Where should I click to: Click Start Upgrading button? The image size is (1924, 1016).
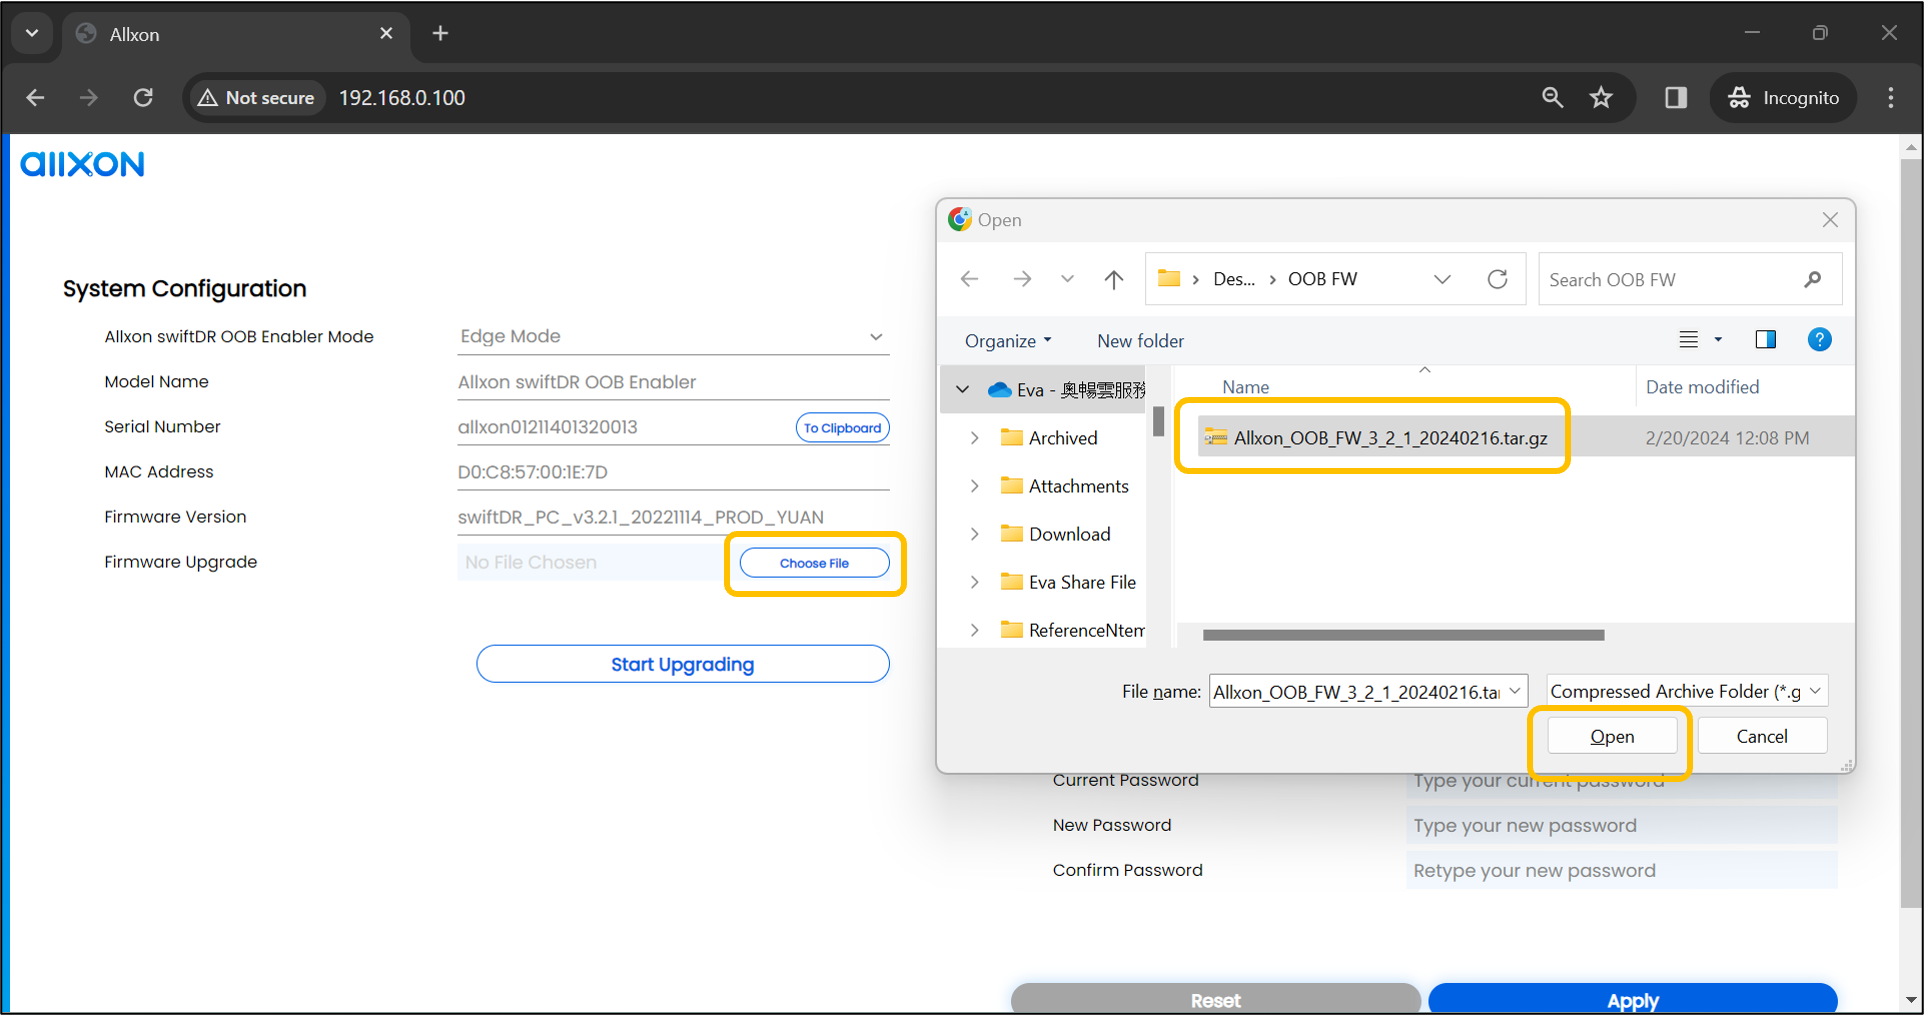click(683, 664)
